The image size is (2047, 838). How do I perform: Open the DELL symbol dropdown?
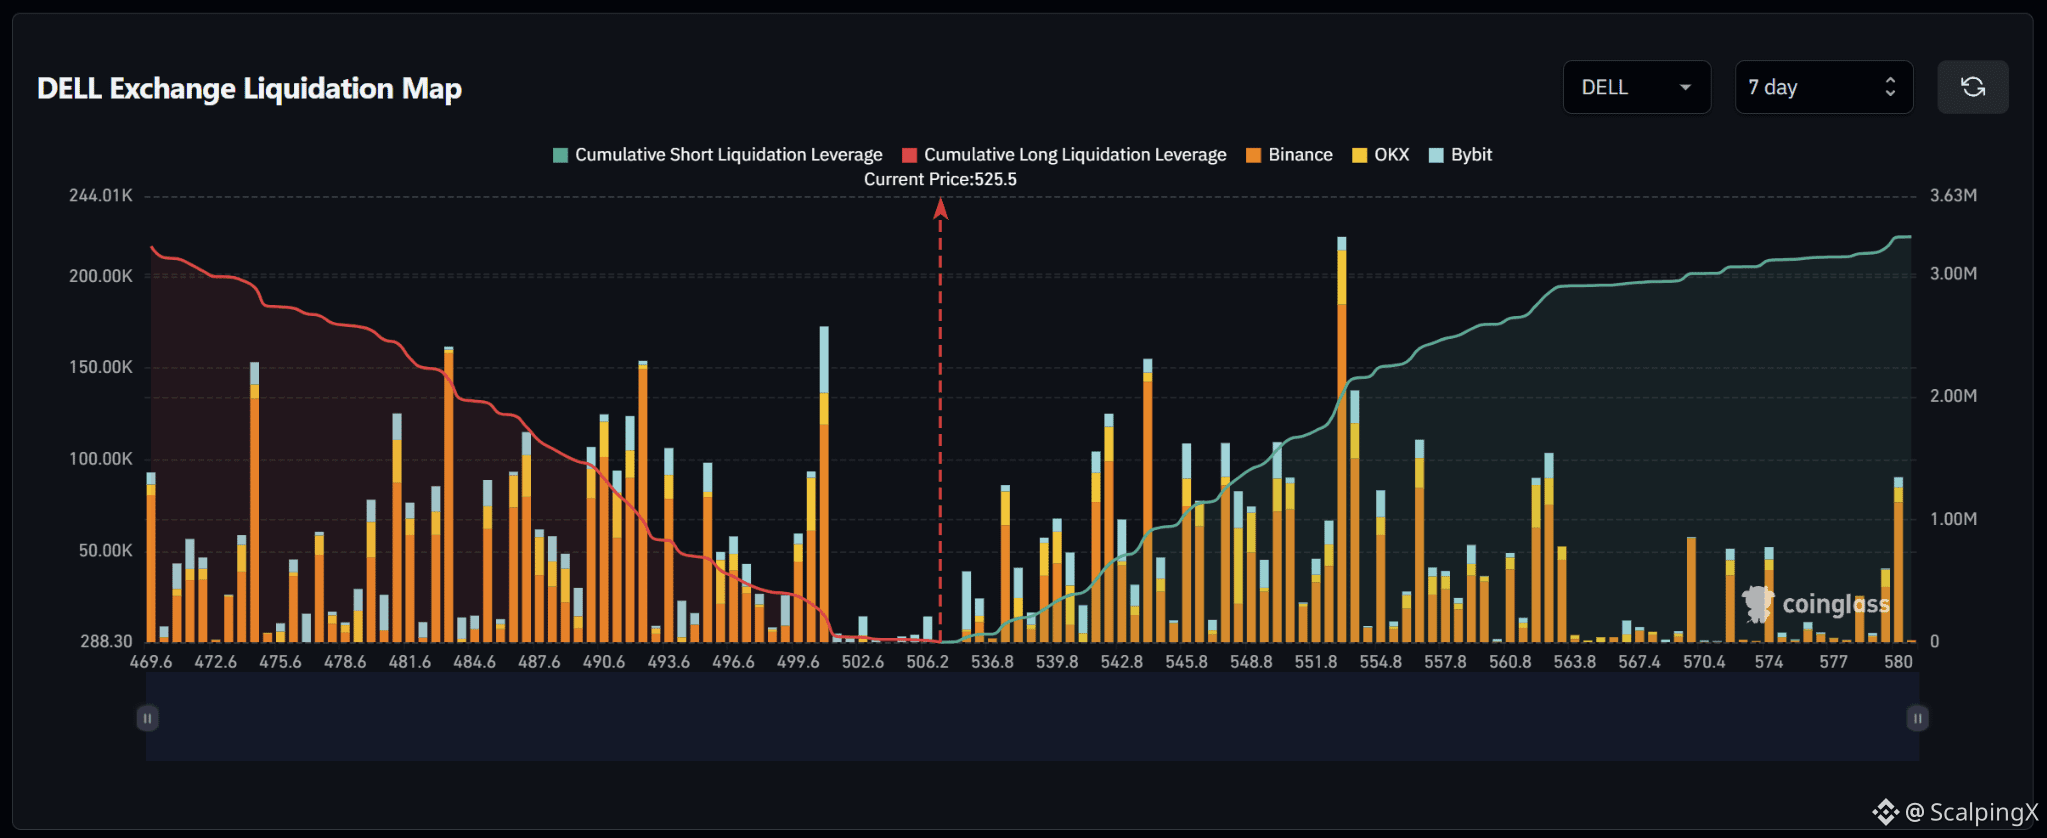tap(1636, 87)
